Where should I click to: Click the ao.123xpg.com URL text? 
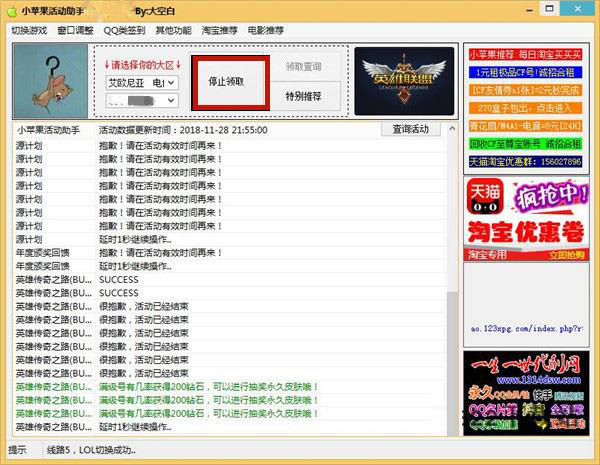pos(527,329)
